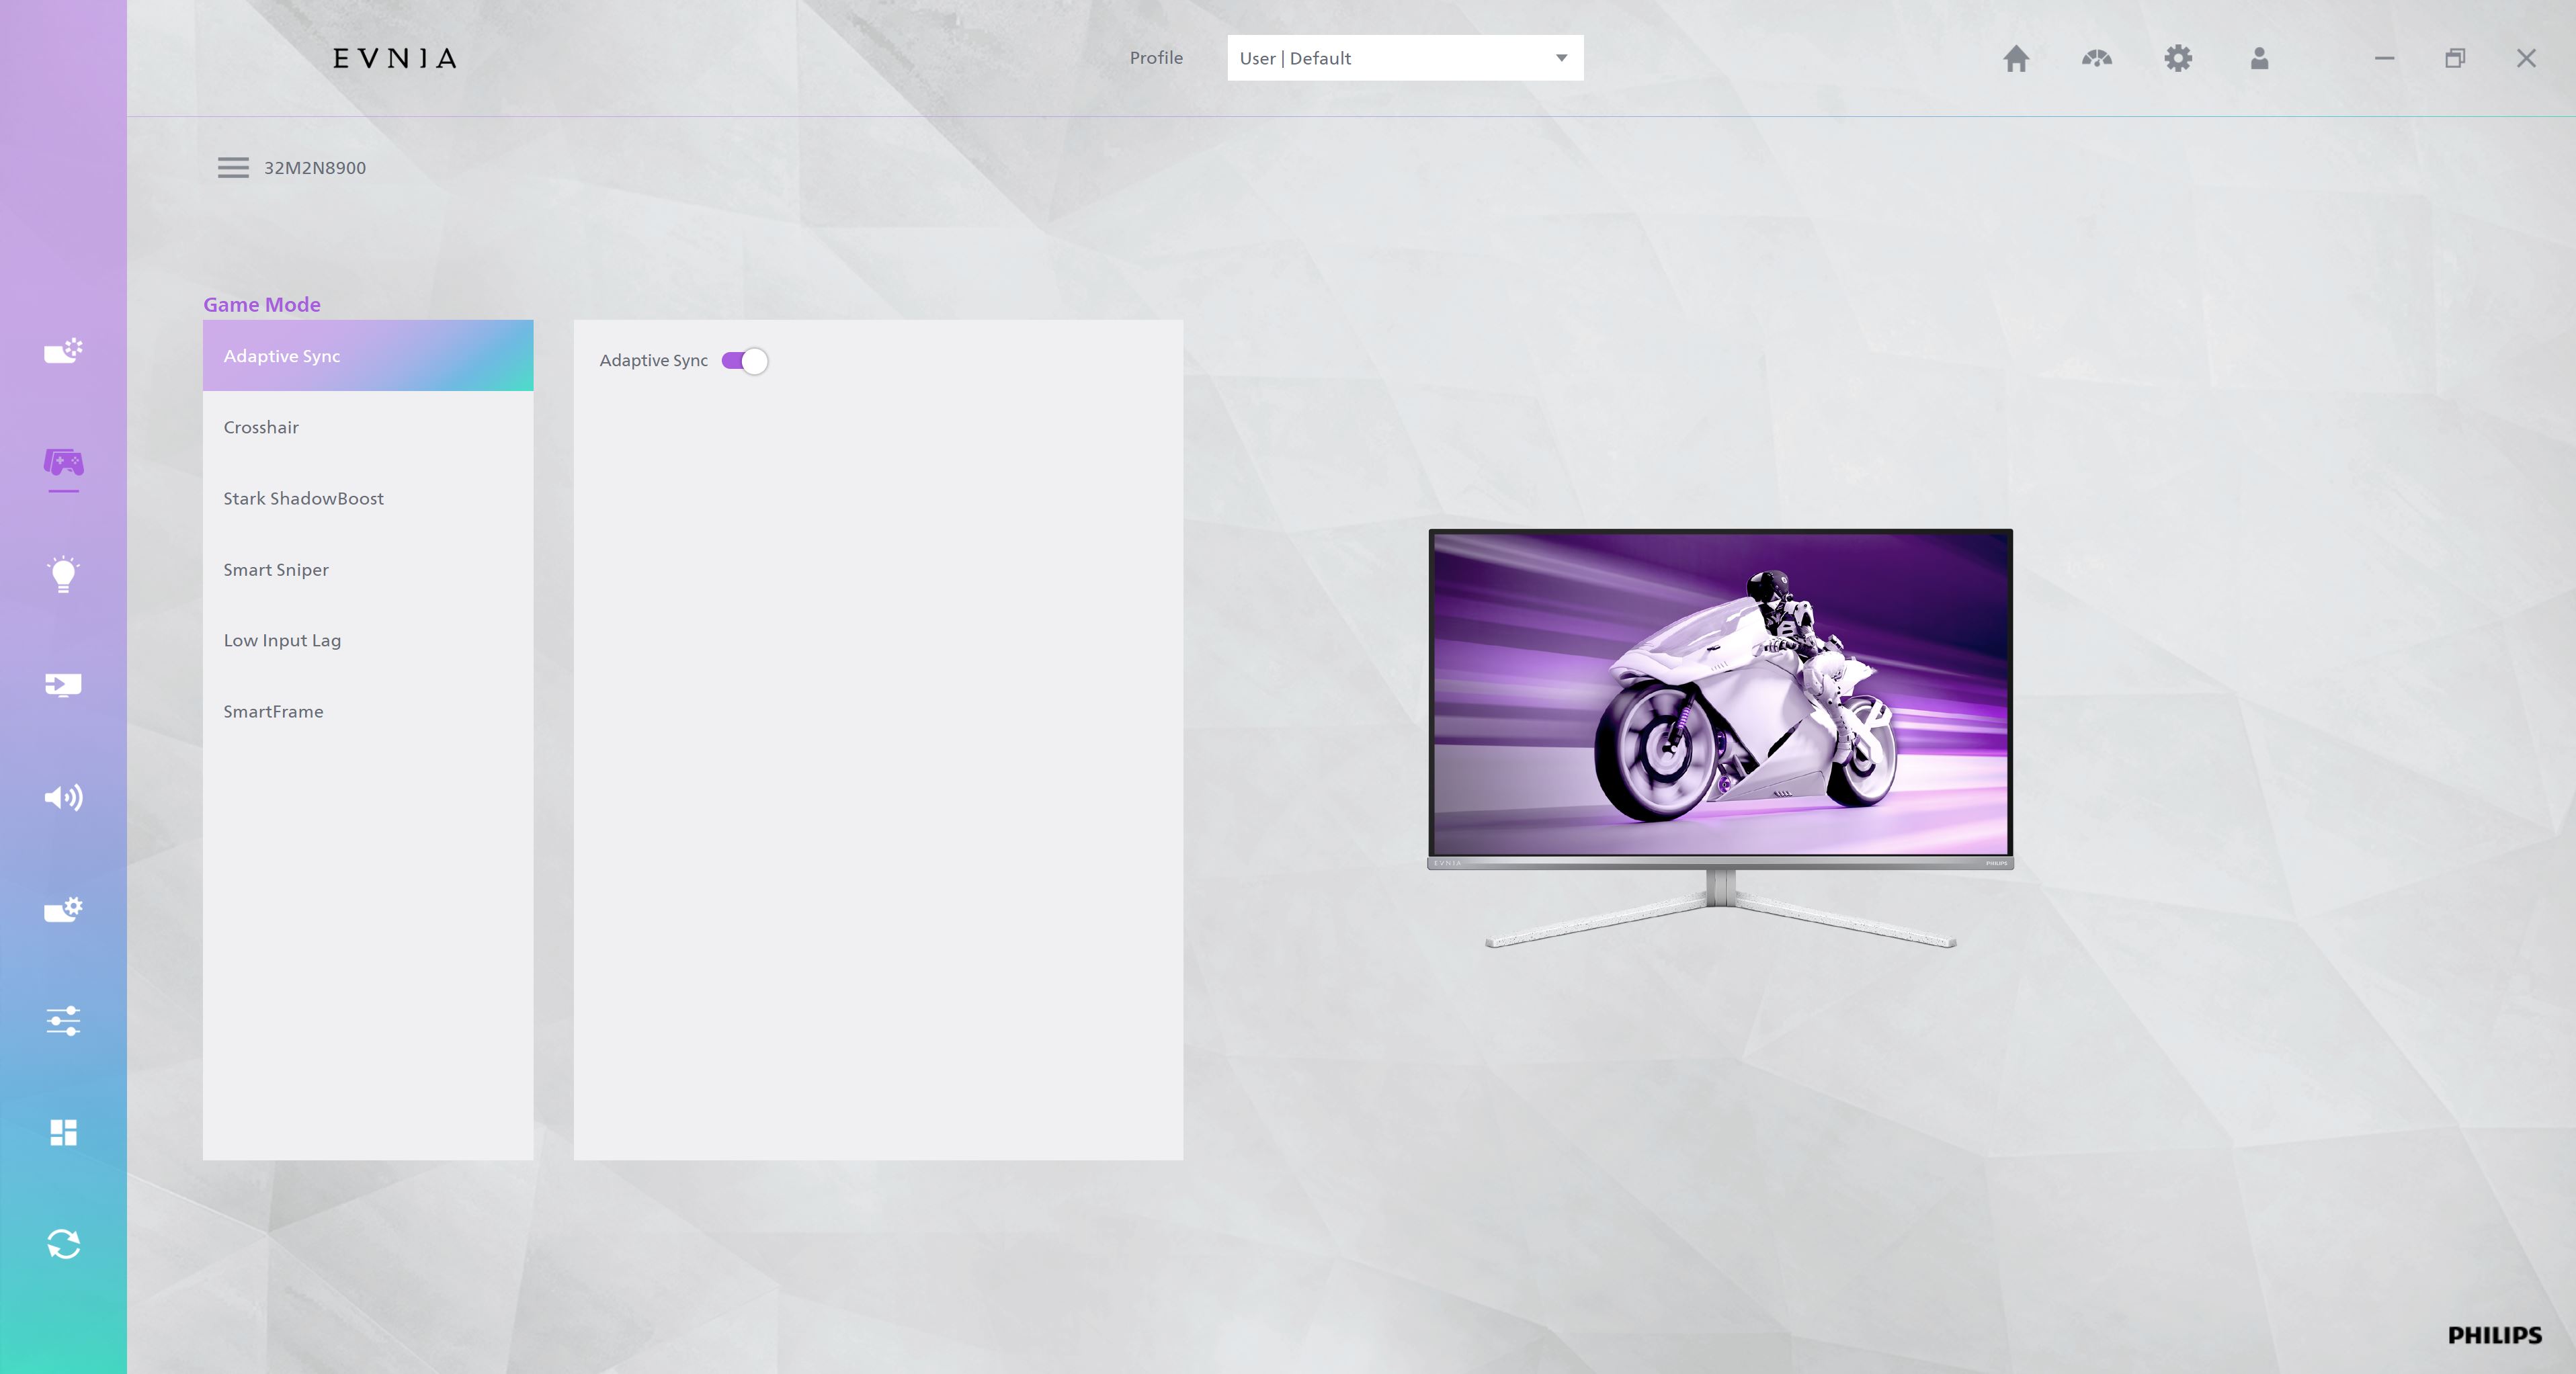
Task: Open the User | Default profile box
Action: coord(1390,58)
